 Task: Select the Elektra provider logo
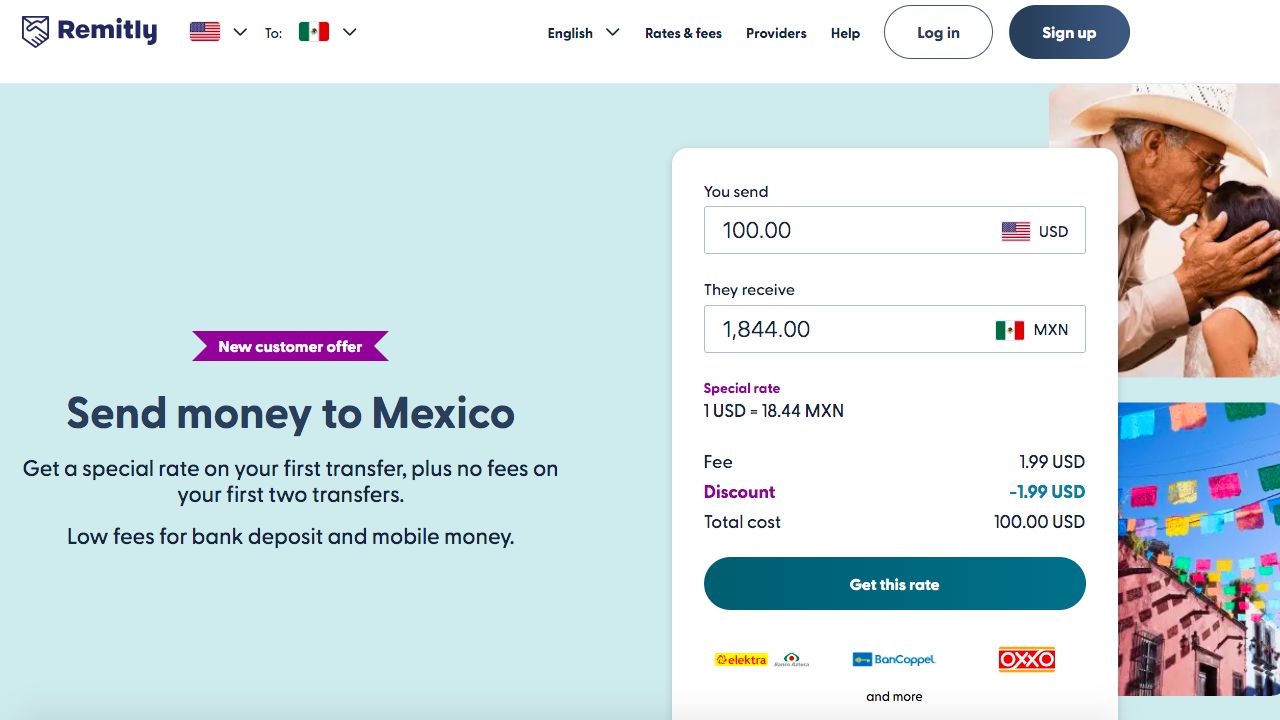[x=742, y=659]
